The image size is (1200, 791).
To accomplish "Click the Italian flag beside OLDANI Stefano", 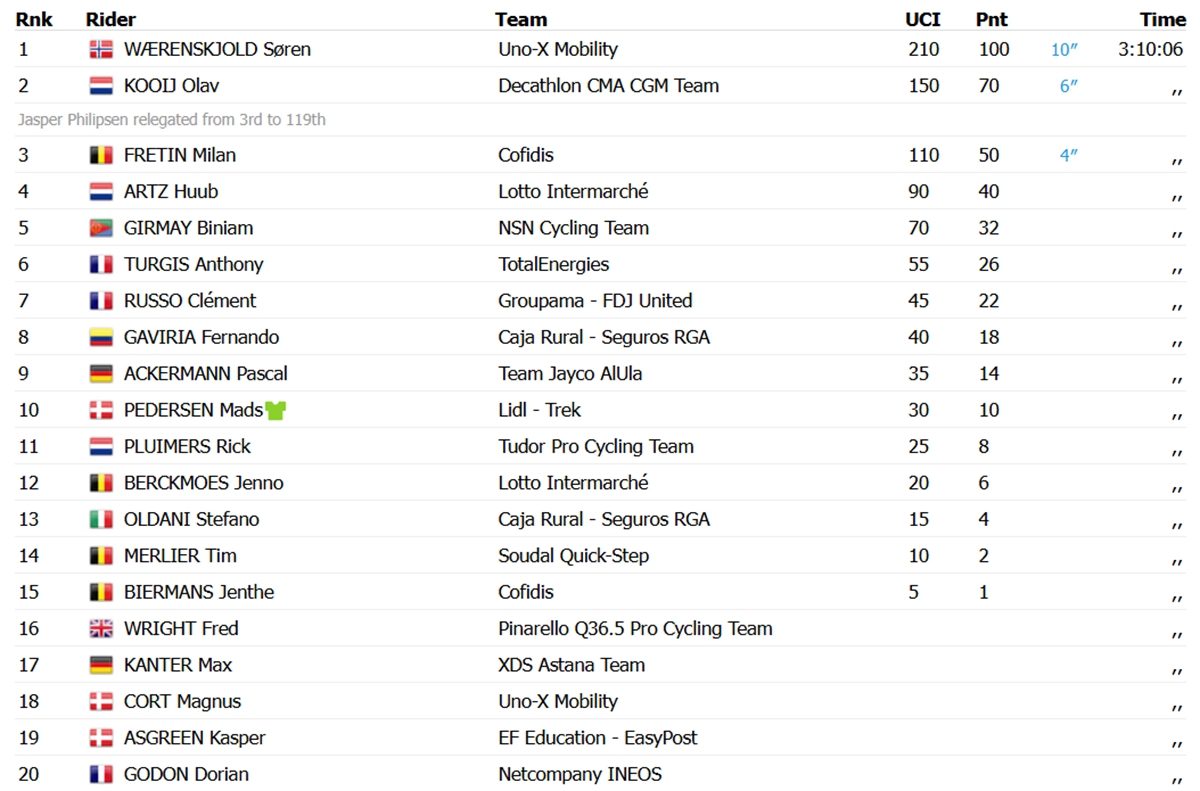I will click(101, 519).
